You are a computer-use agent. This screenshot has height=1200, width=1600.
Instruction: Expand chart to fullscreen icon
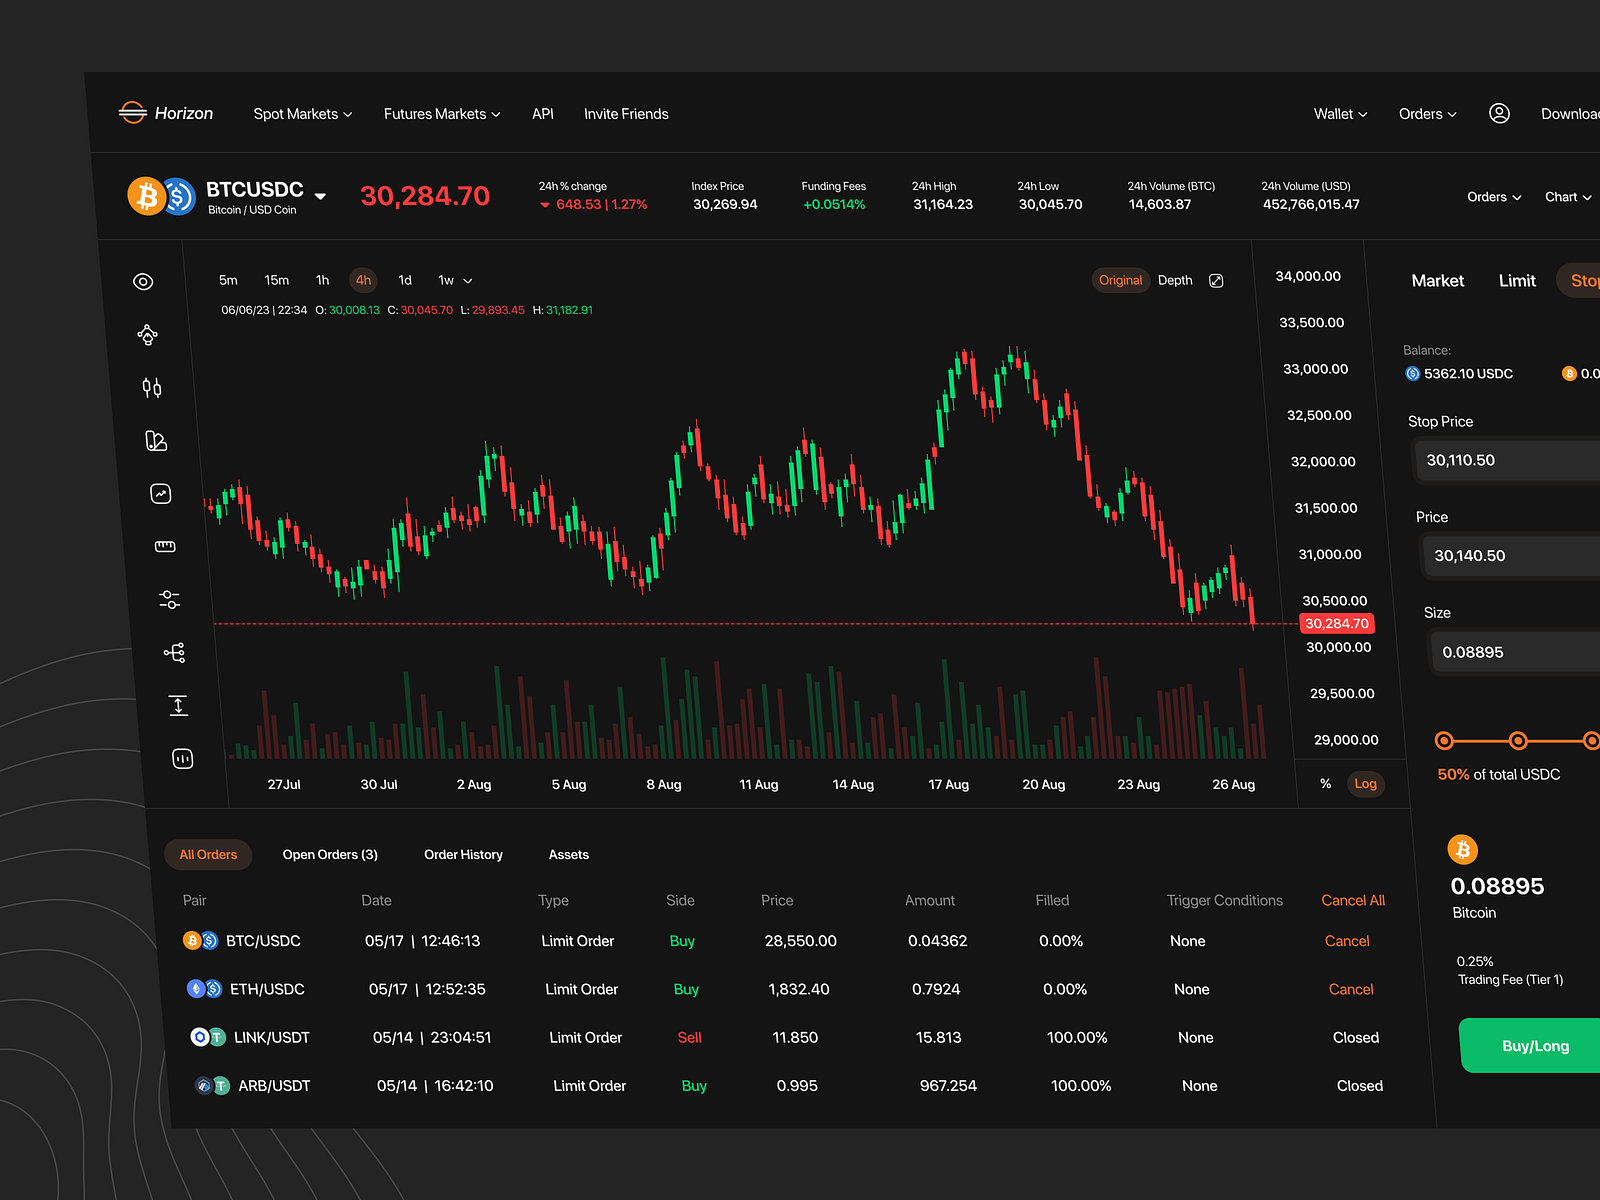point(1216,281)
